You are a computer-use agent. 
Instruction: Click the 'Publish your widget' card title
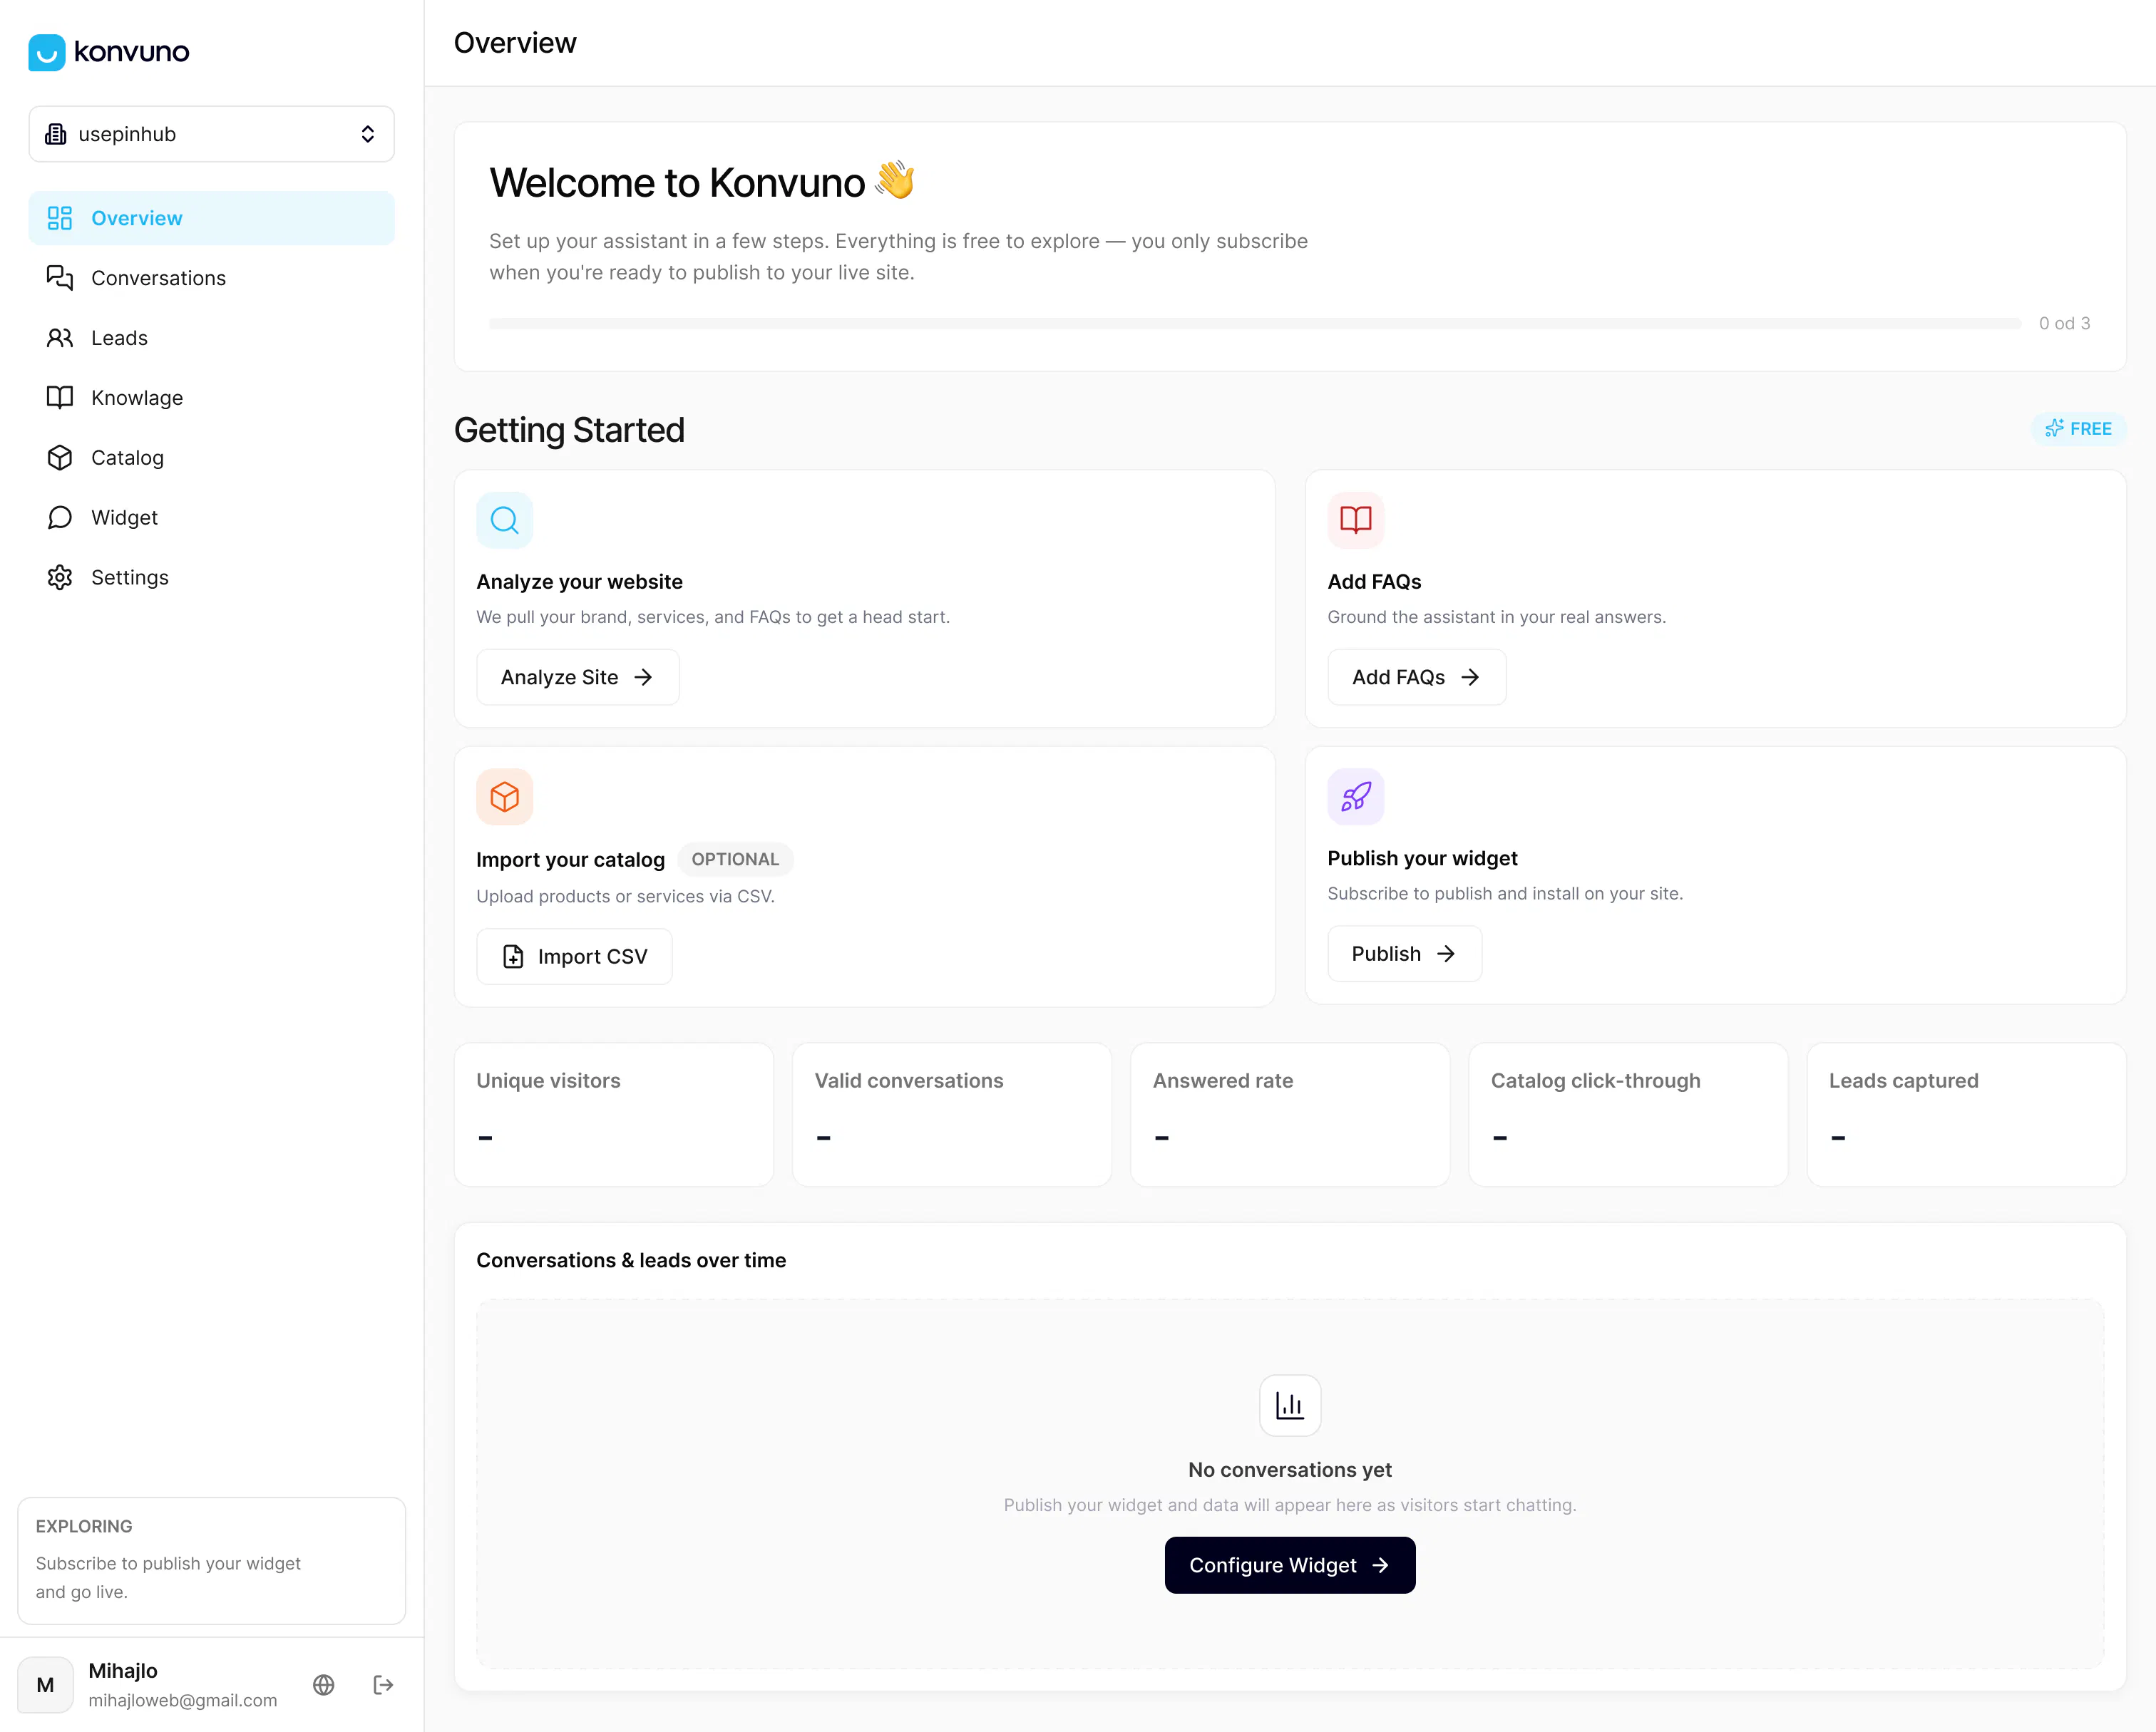(1422, 858)
